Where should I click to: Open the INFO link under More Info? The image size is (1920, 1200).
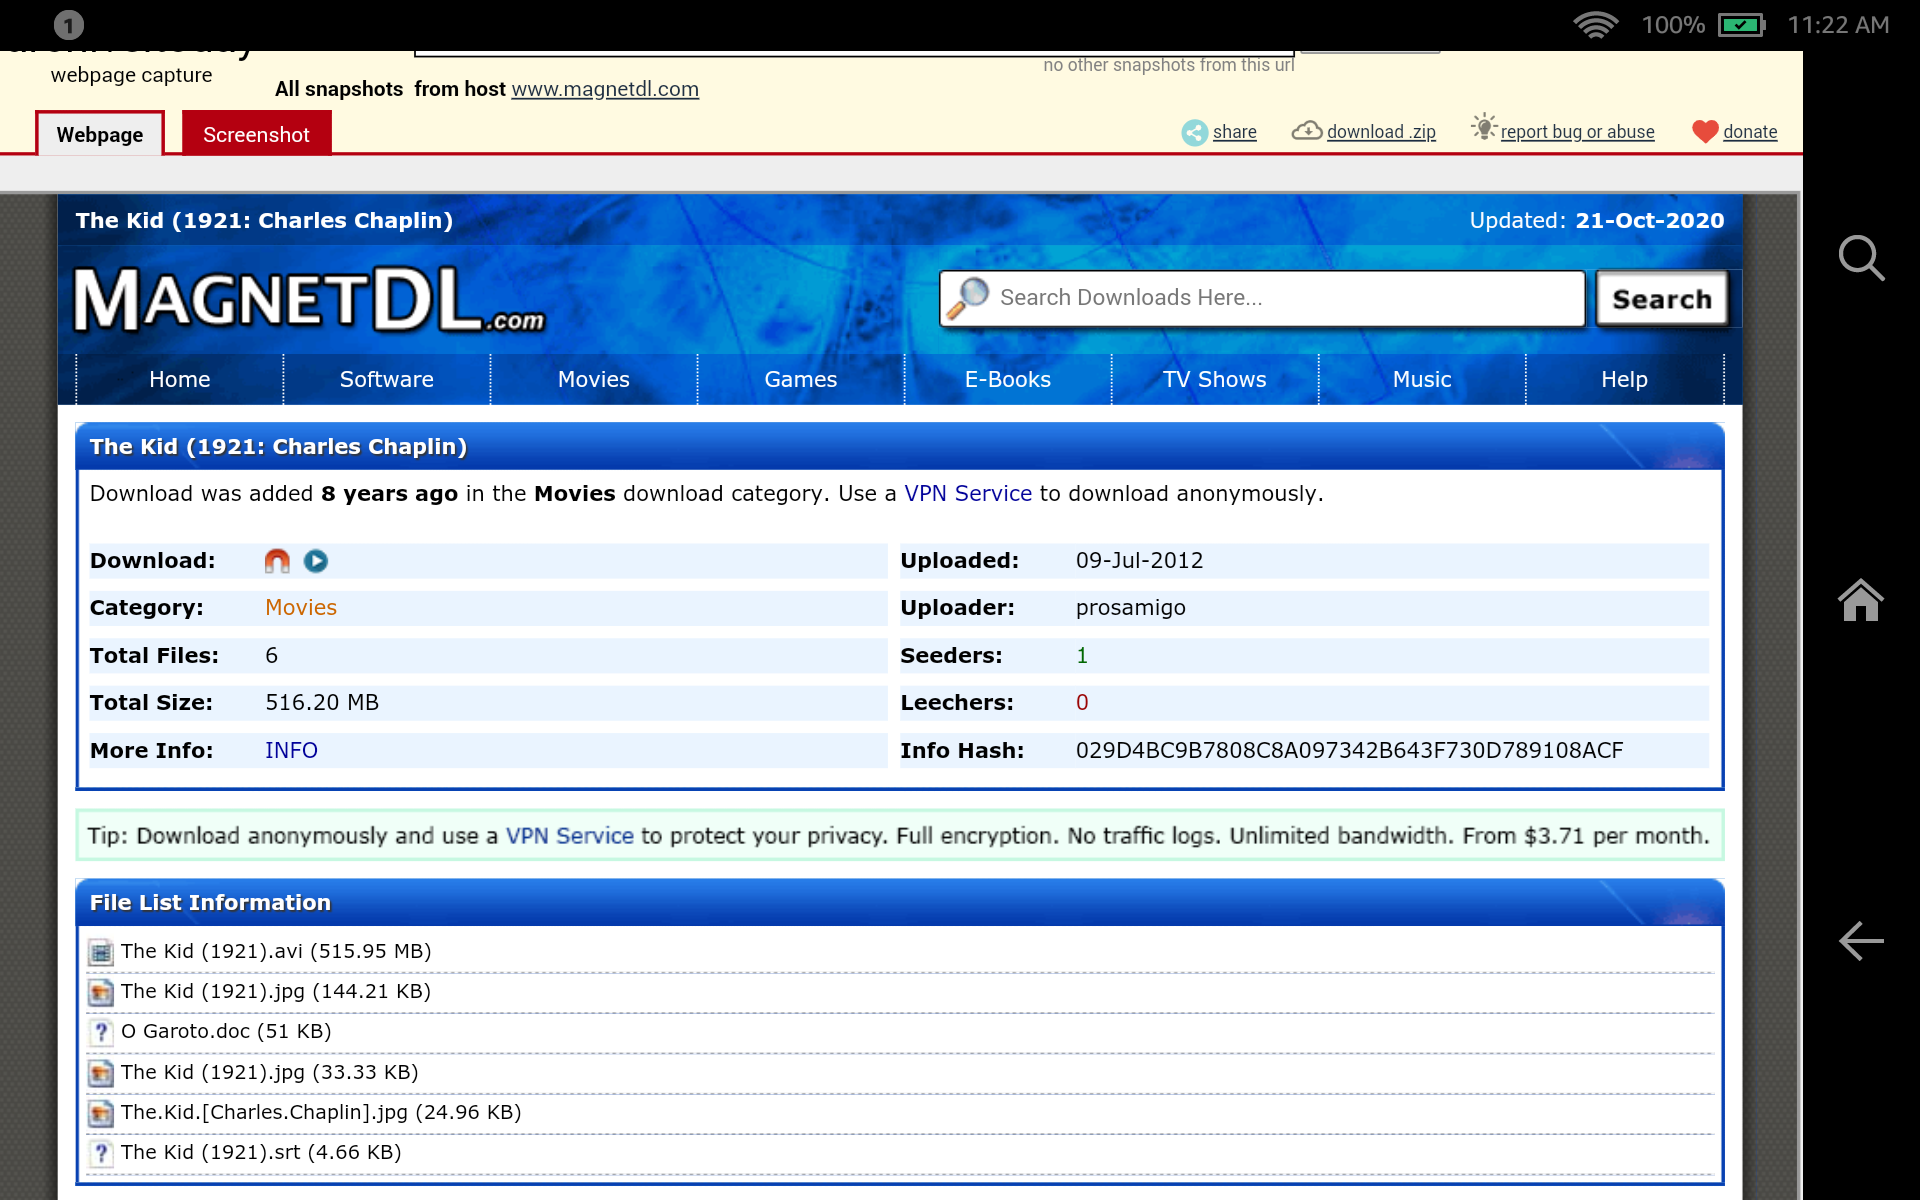click(291, 751)
